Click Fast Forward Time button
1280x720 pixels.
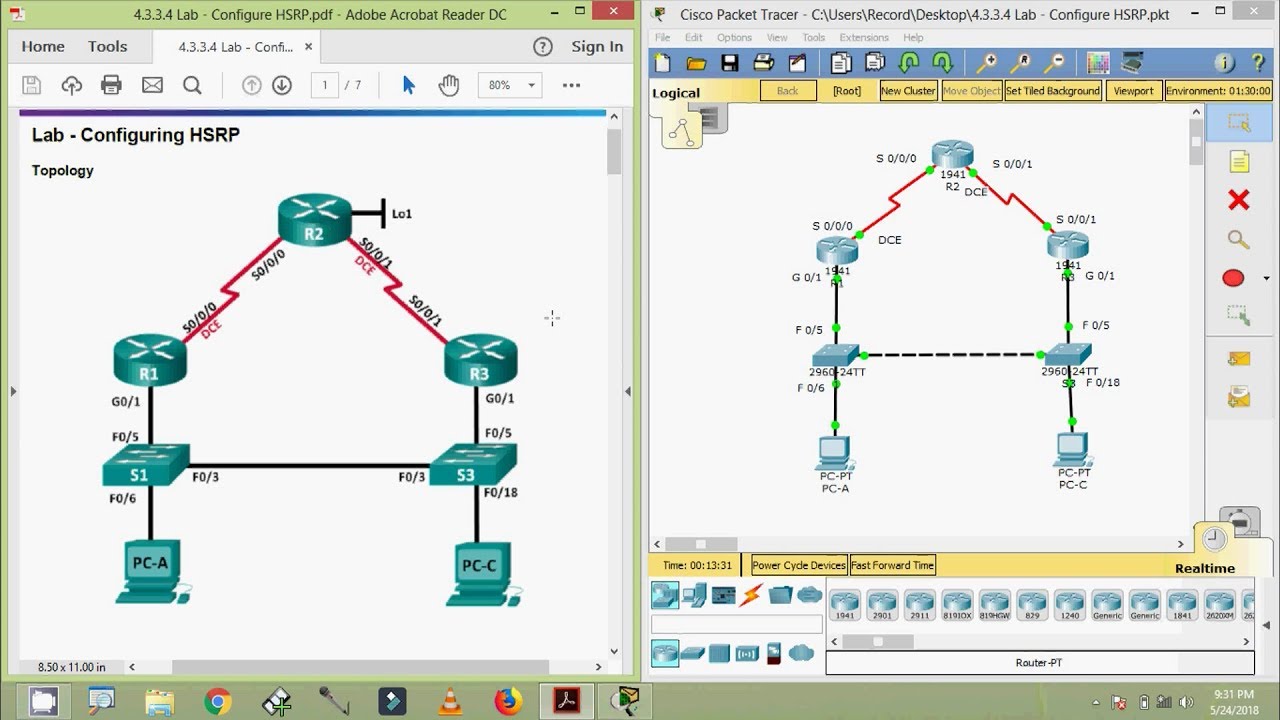(892, 565)
